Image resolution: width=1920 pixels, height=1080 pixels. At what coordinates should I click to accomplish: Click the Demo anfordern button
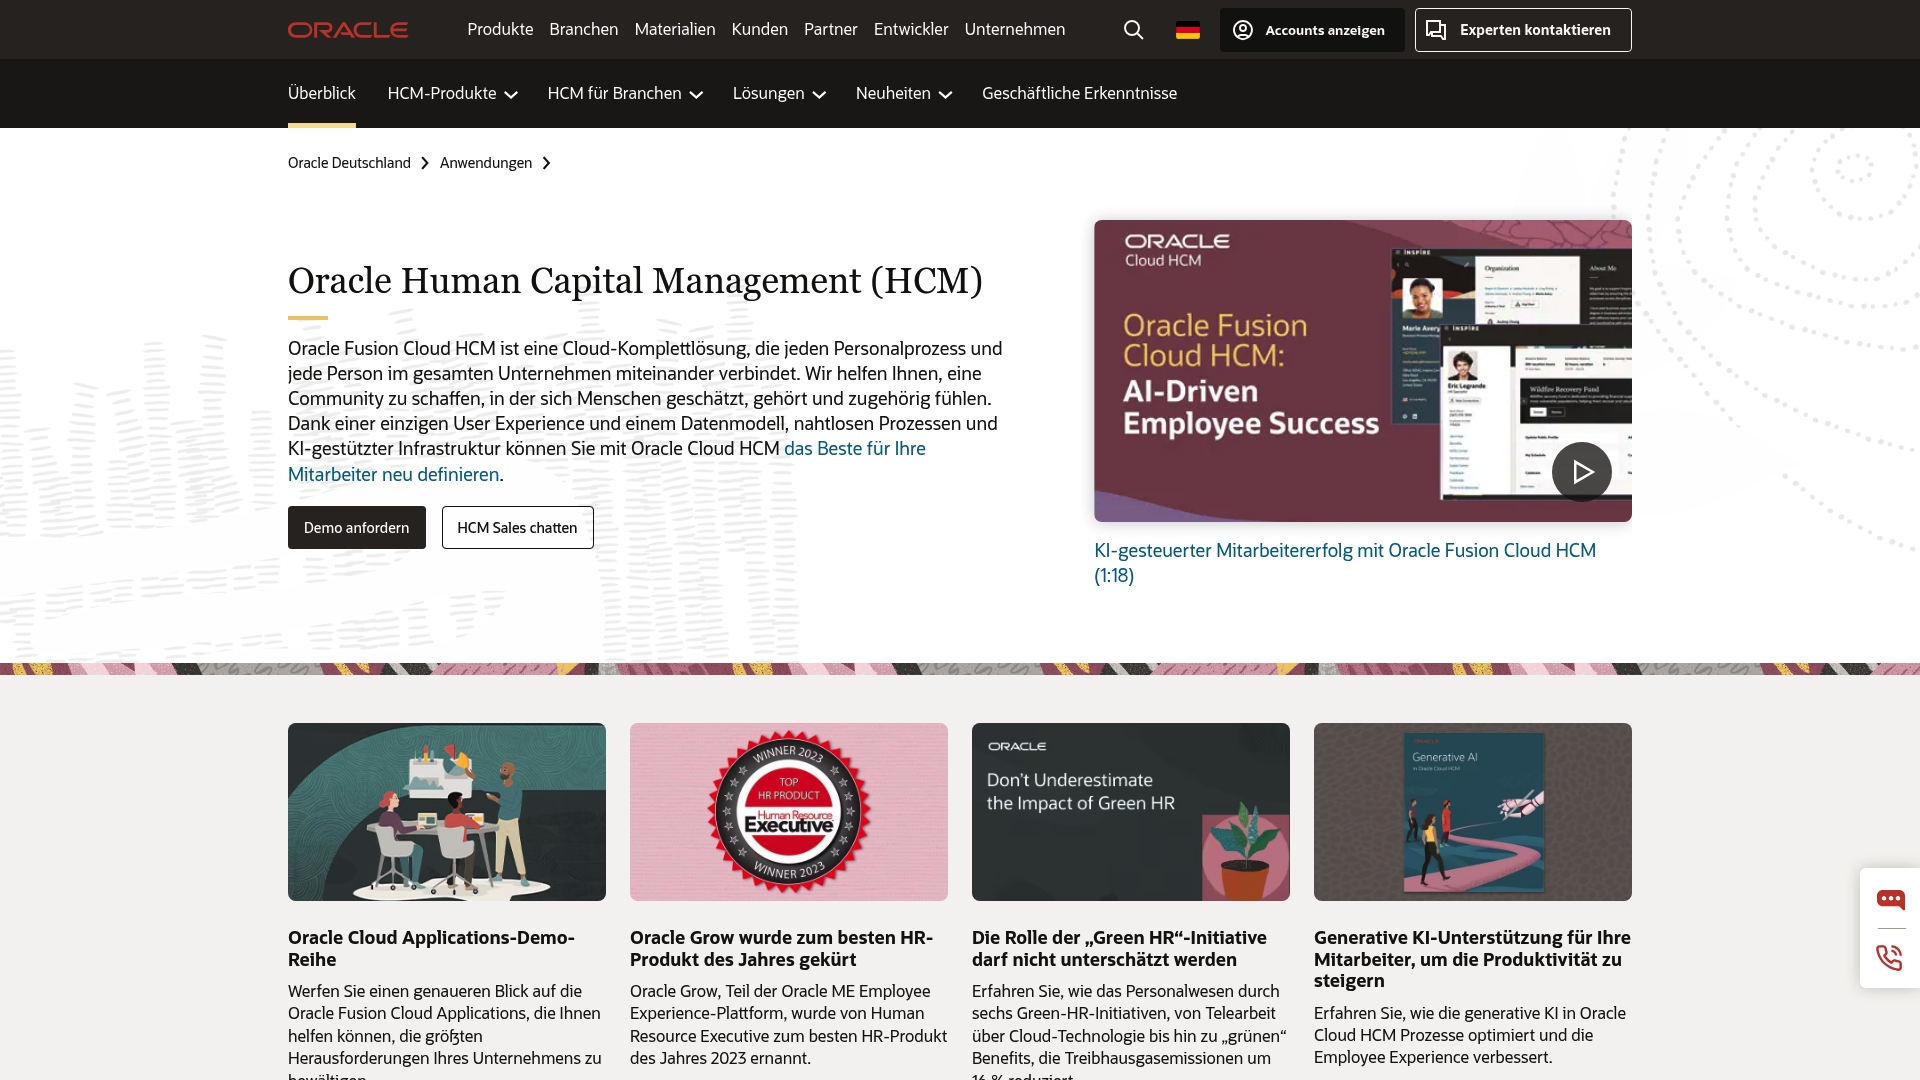(x=356, y=527)
